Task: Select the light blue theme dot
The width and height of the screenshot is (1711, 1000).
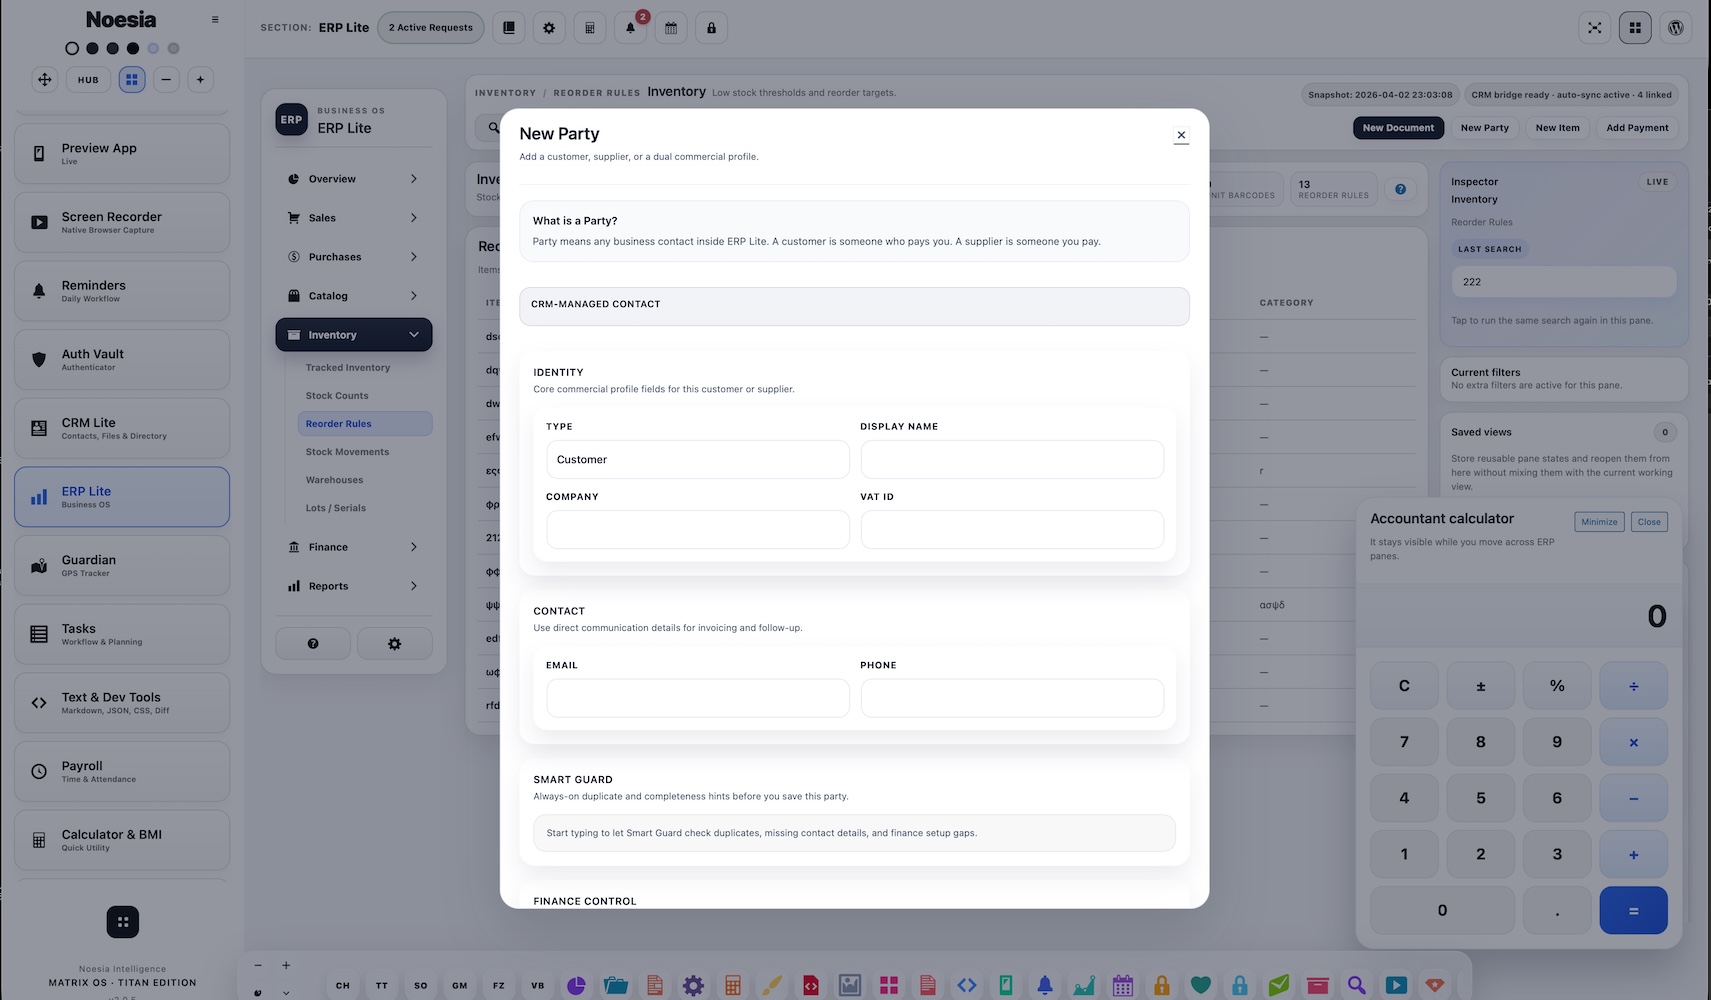Action: 153,48
